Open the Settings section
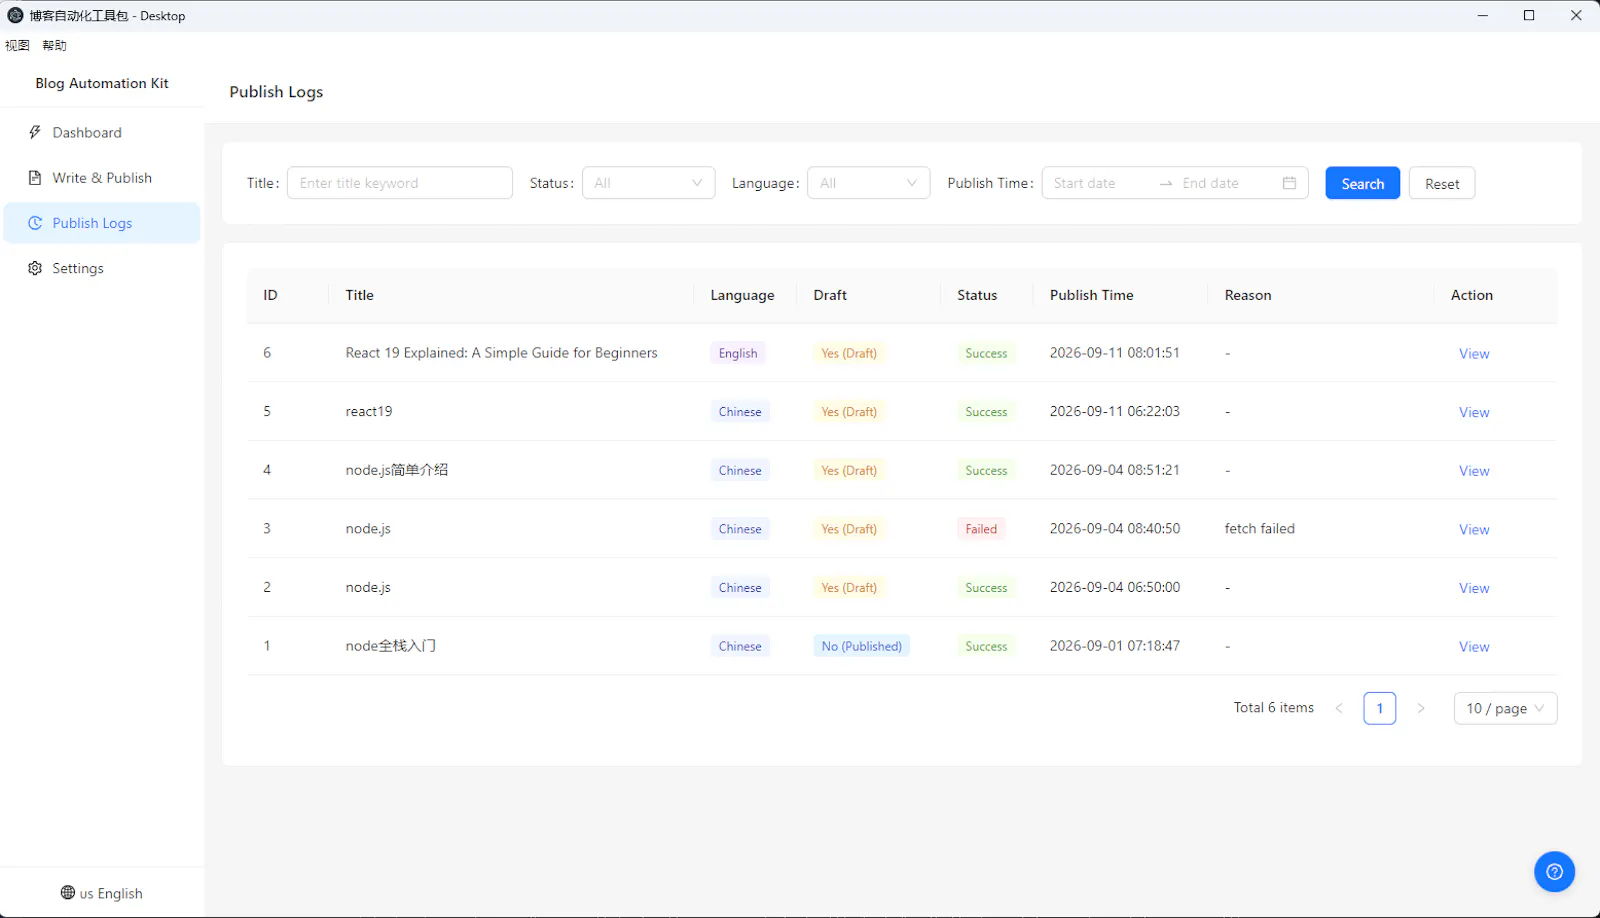1600x918 pixels. click(x=102, y=268)
